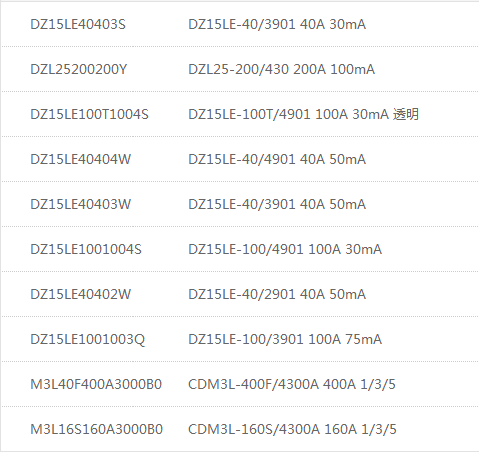The height and width of the screenshot is (452, 479).
Task: Select product code M3L40F400A3000B0
Action: coord(96,384)
